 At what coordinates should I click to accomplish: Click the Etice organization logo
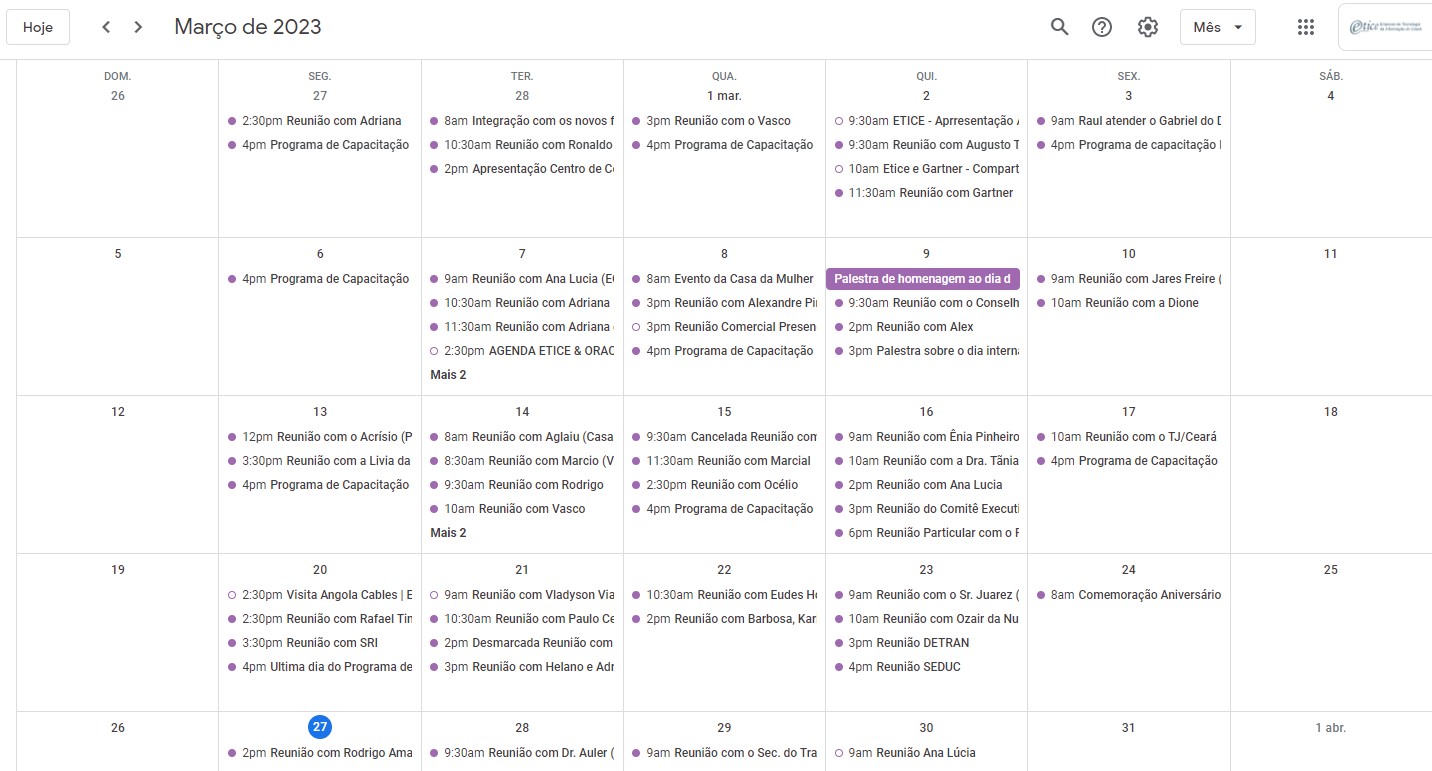1385,28
